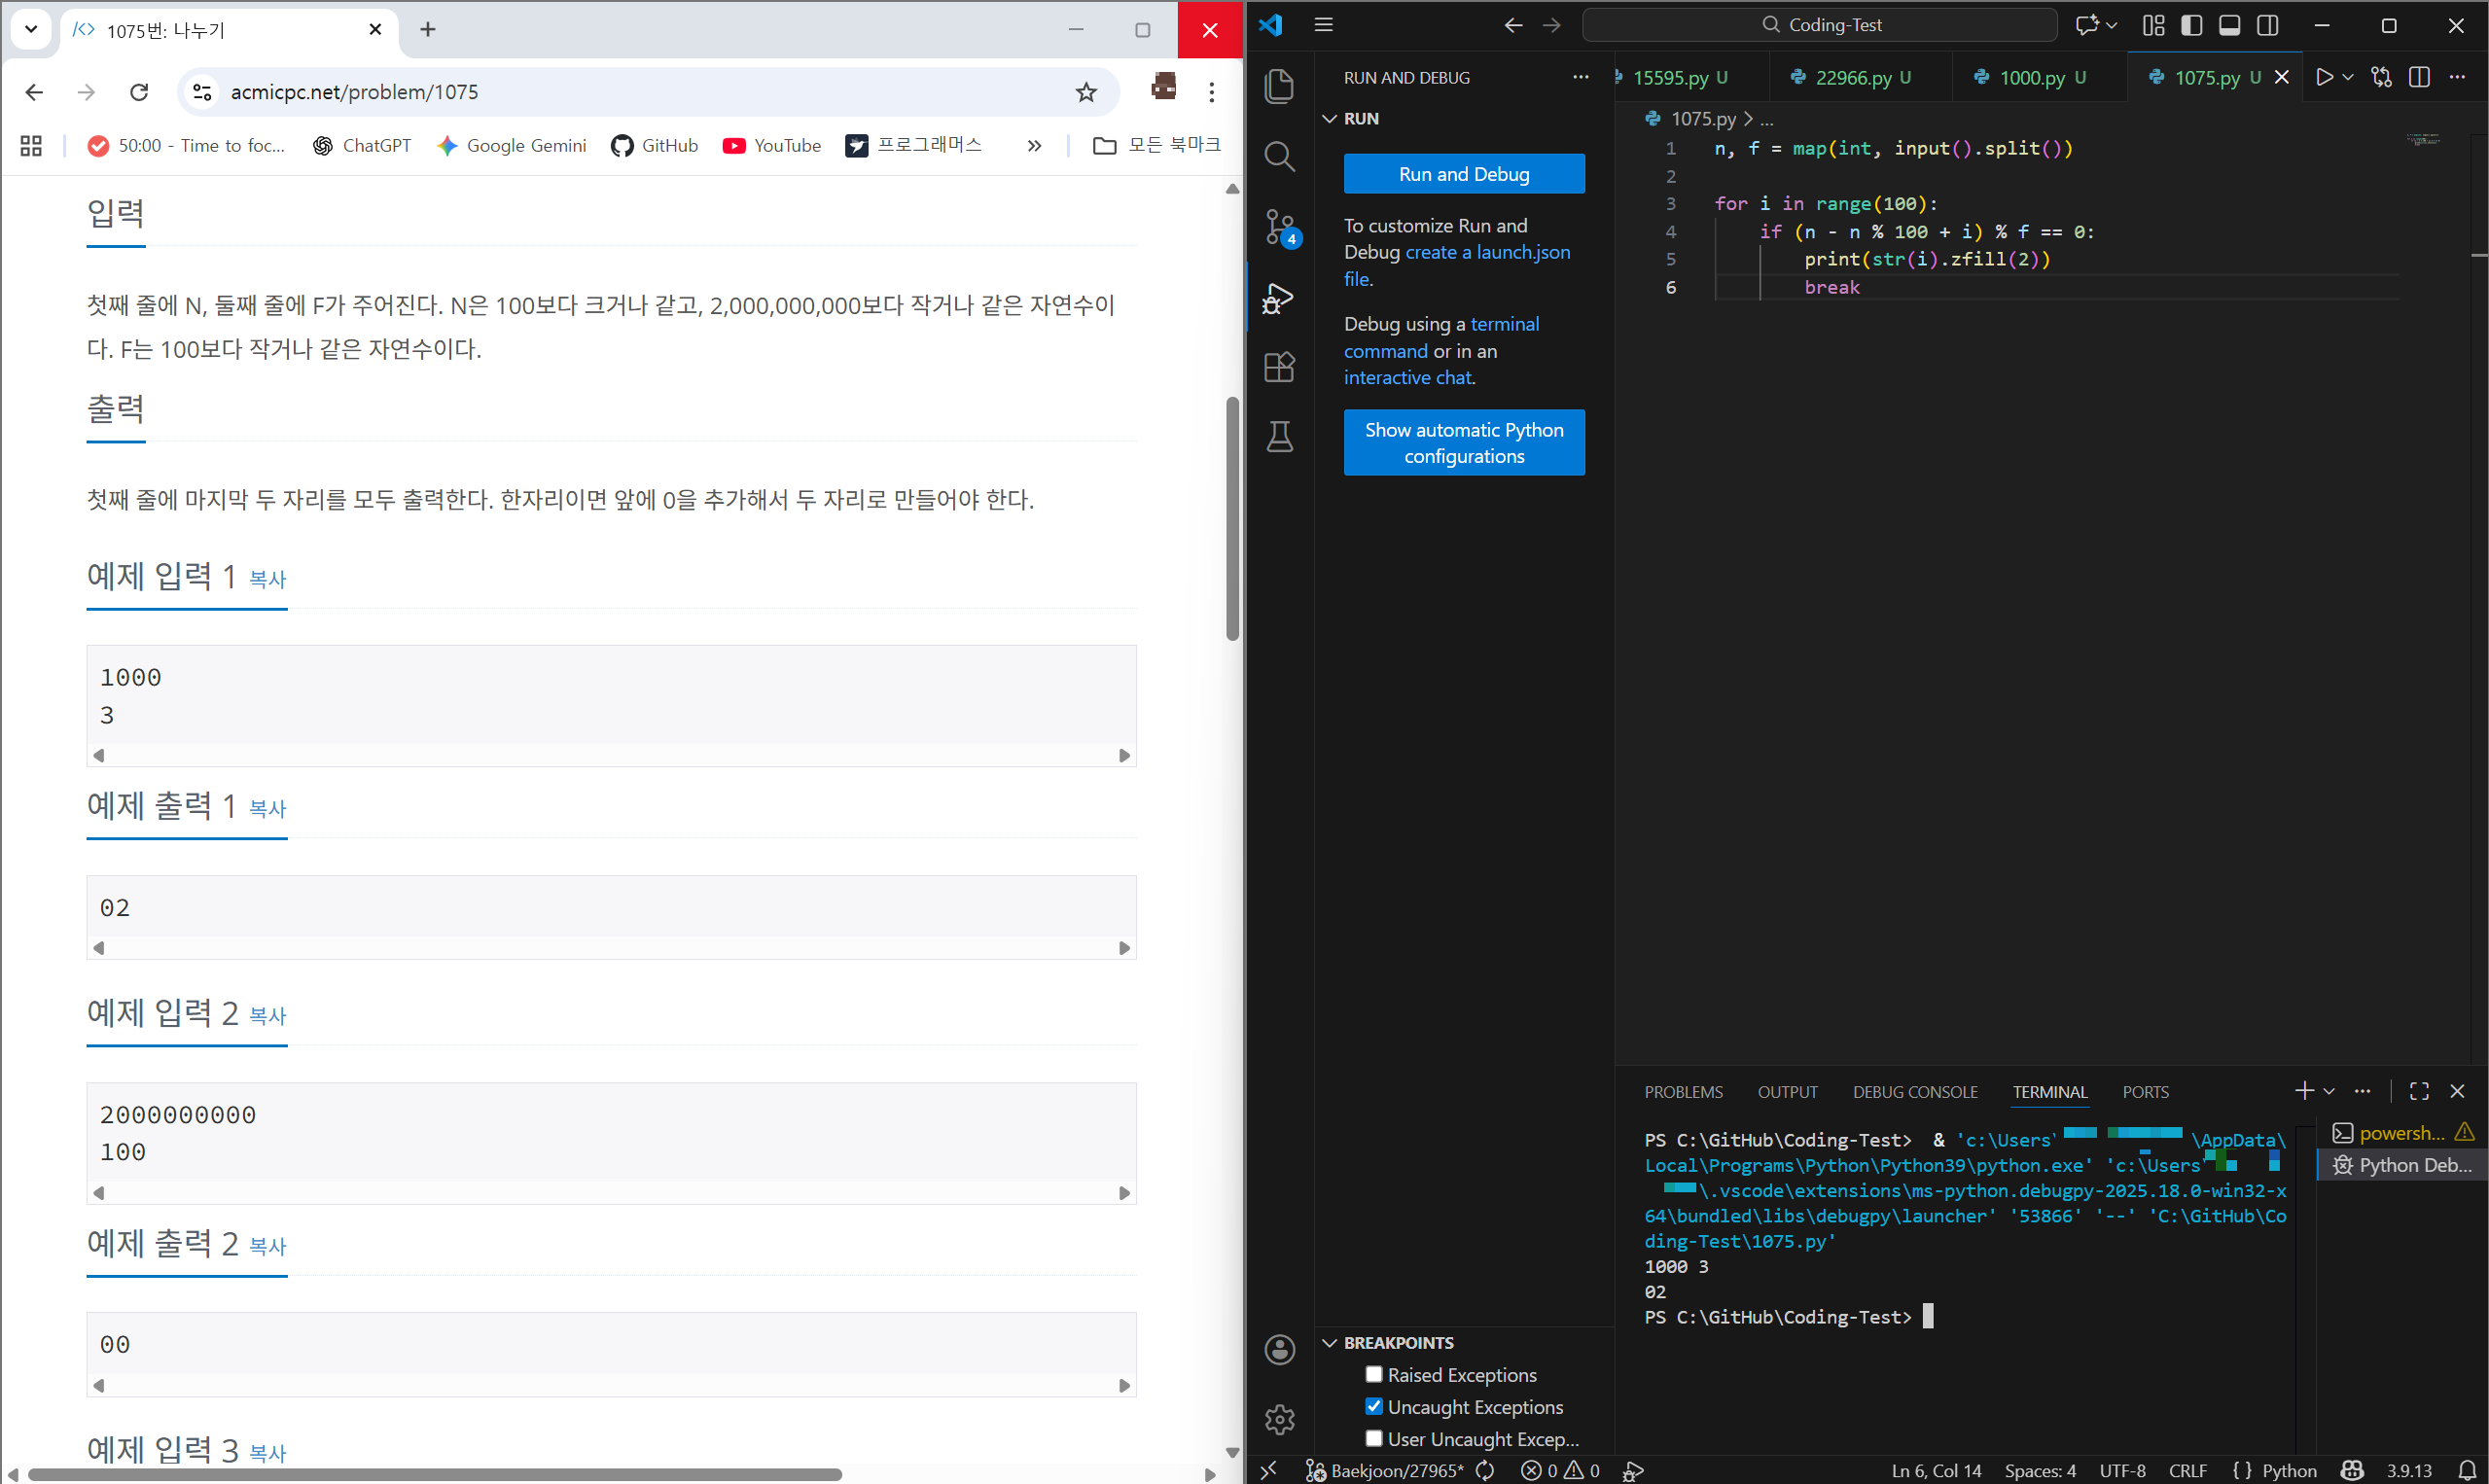
Task: Open the Explorer view in activity bar
Action: coord(1279,86)
